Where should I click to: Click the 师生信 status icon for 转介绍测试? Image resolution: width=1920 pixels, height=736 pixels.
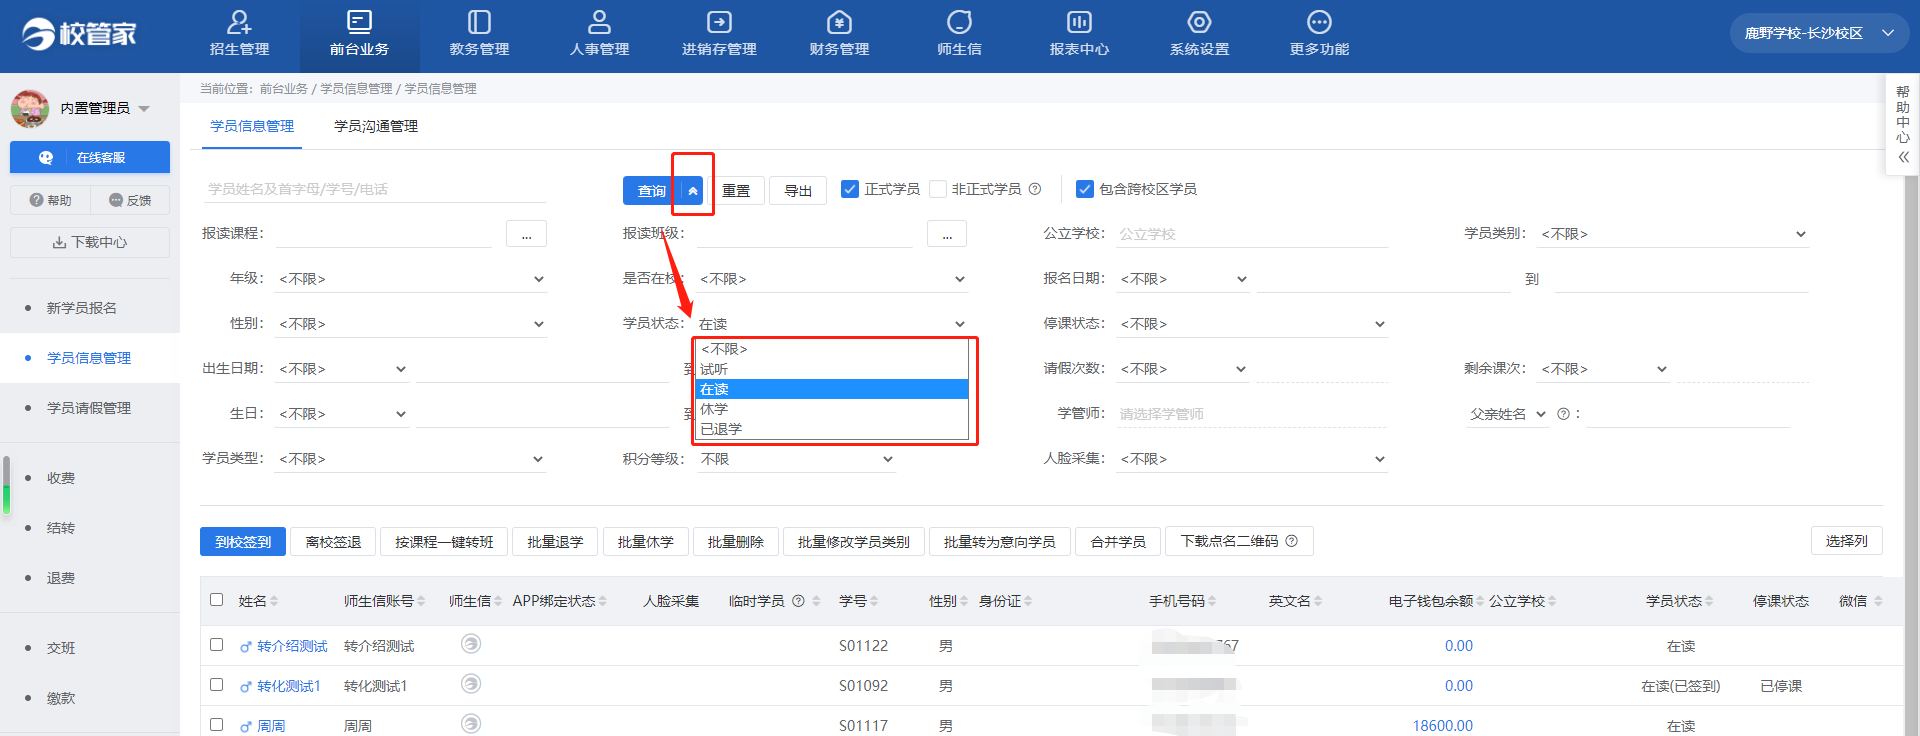471,644
